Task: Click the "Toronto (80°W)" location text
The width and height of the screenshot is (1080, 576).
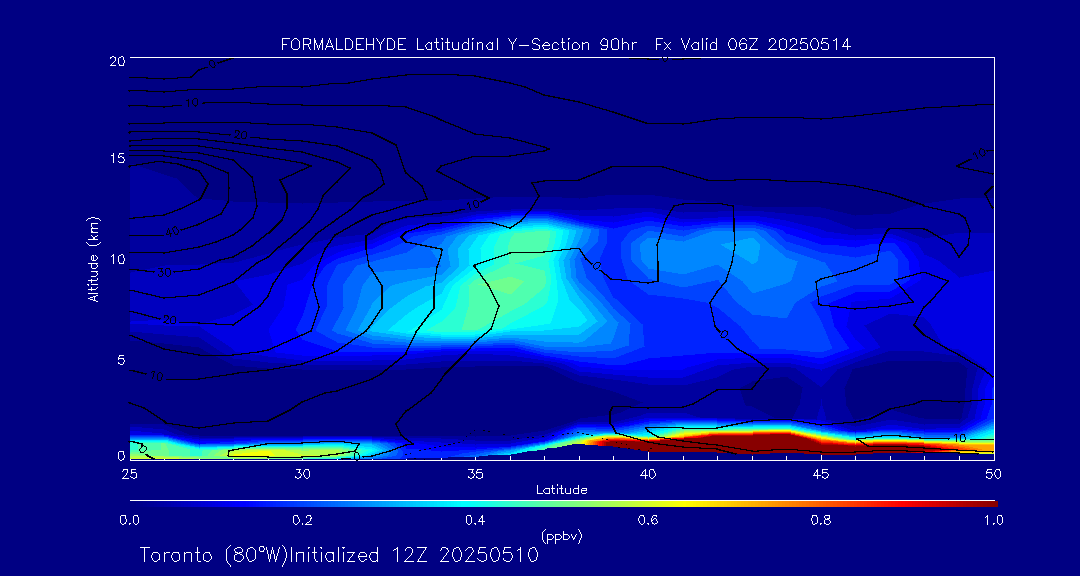Action: [x=212, y=555]
